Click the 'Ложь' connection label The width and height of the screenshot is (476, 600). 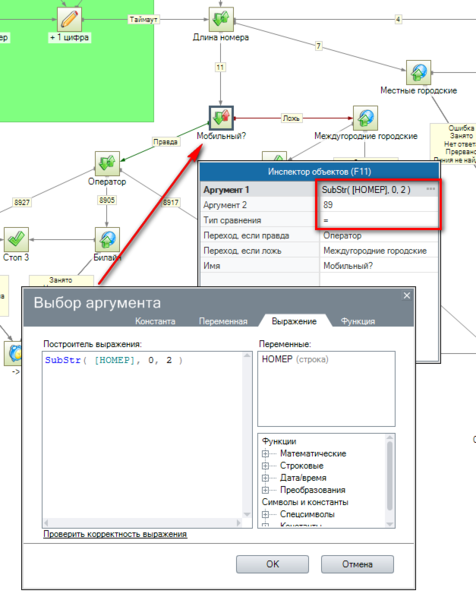click(x=291, y=118)
